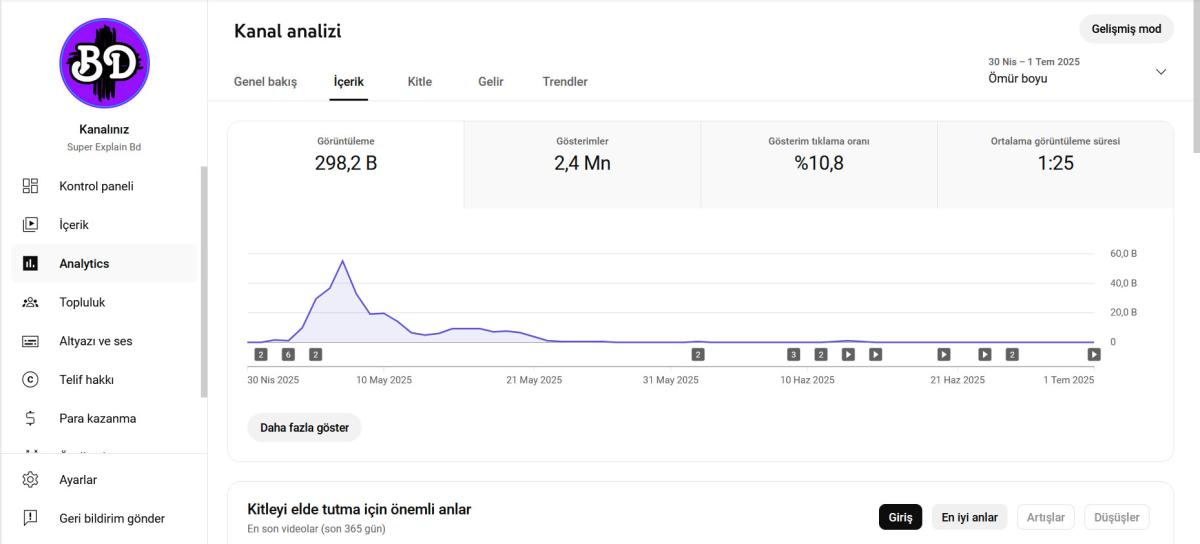Click the timeline marker labeled 6
This screenshot has width=1200, height=544.
pyautogui.click(x=288, y=354)
